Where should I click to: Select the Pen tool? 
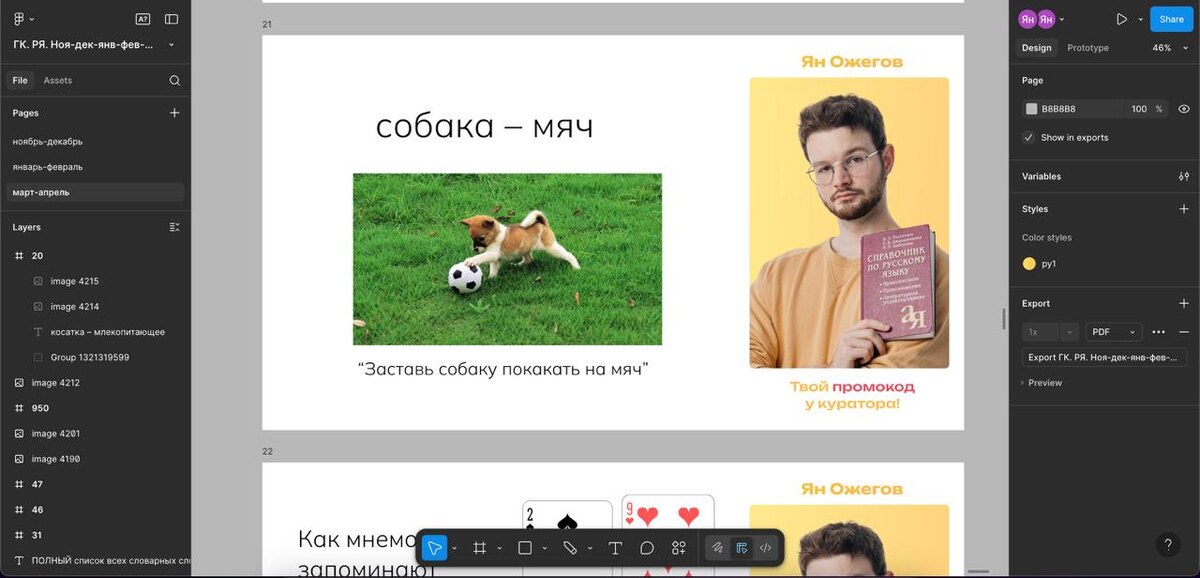pos(570,548)
